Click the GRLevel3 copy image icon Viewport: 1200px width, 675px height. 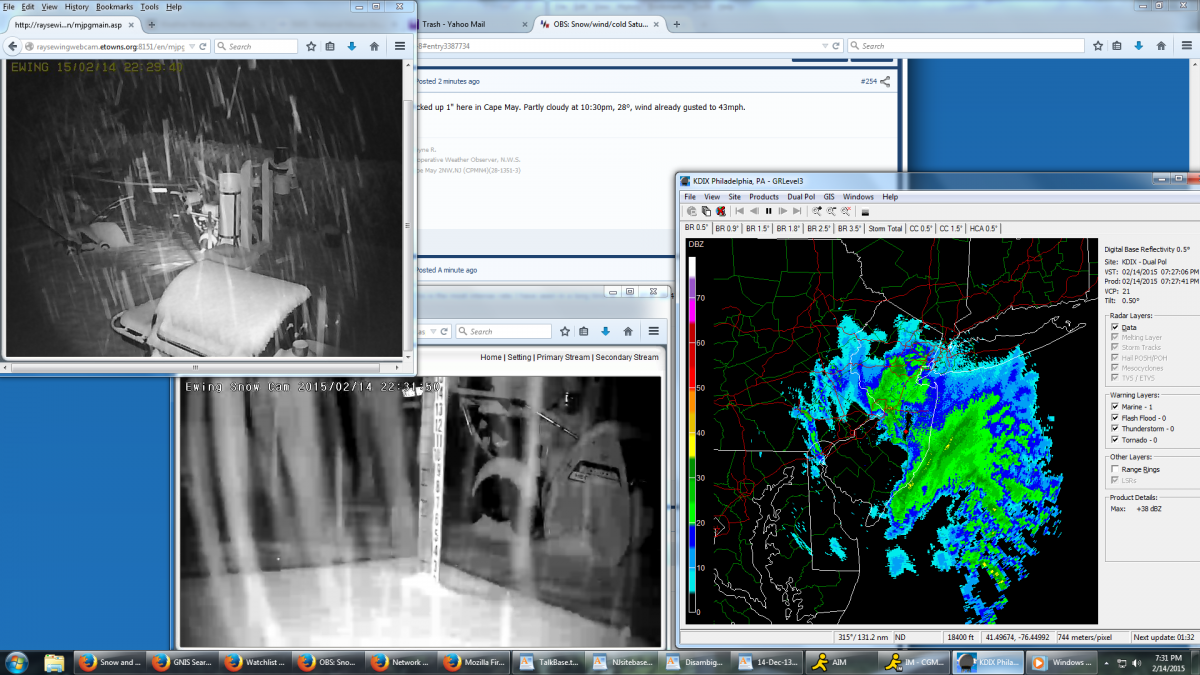(x=705, y=211)
